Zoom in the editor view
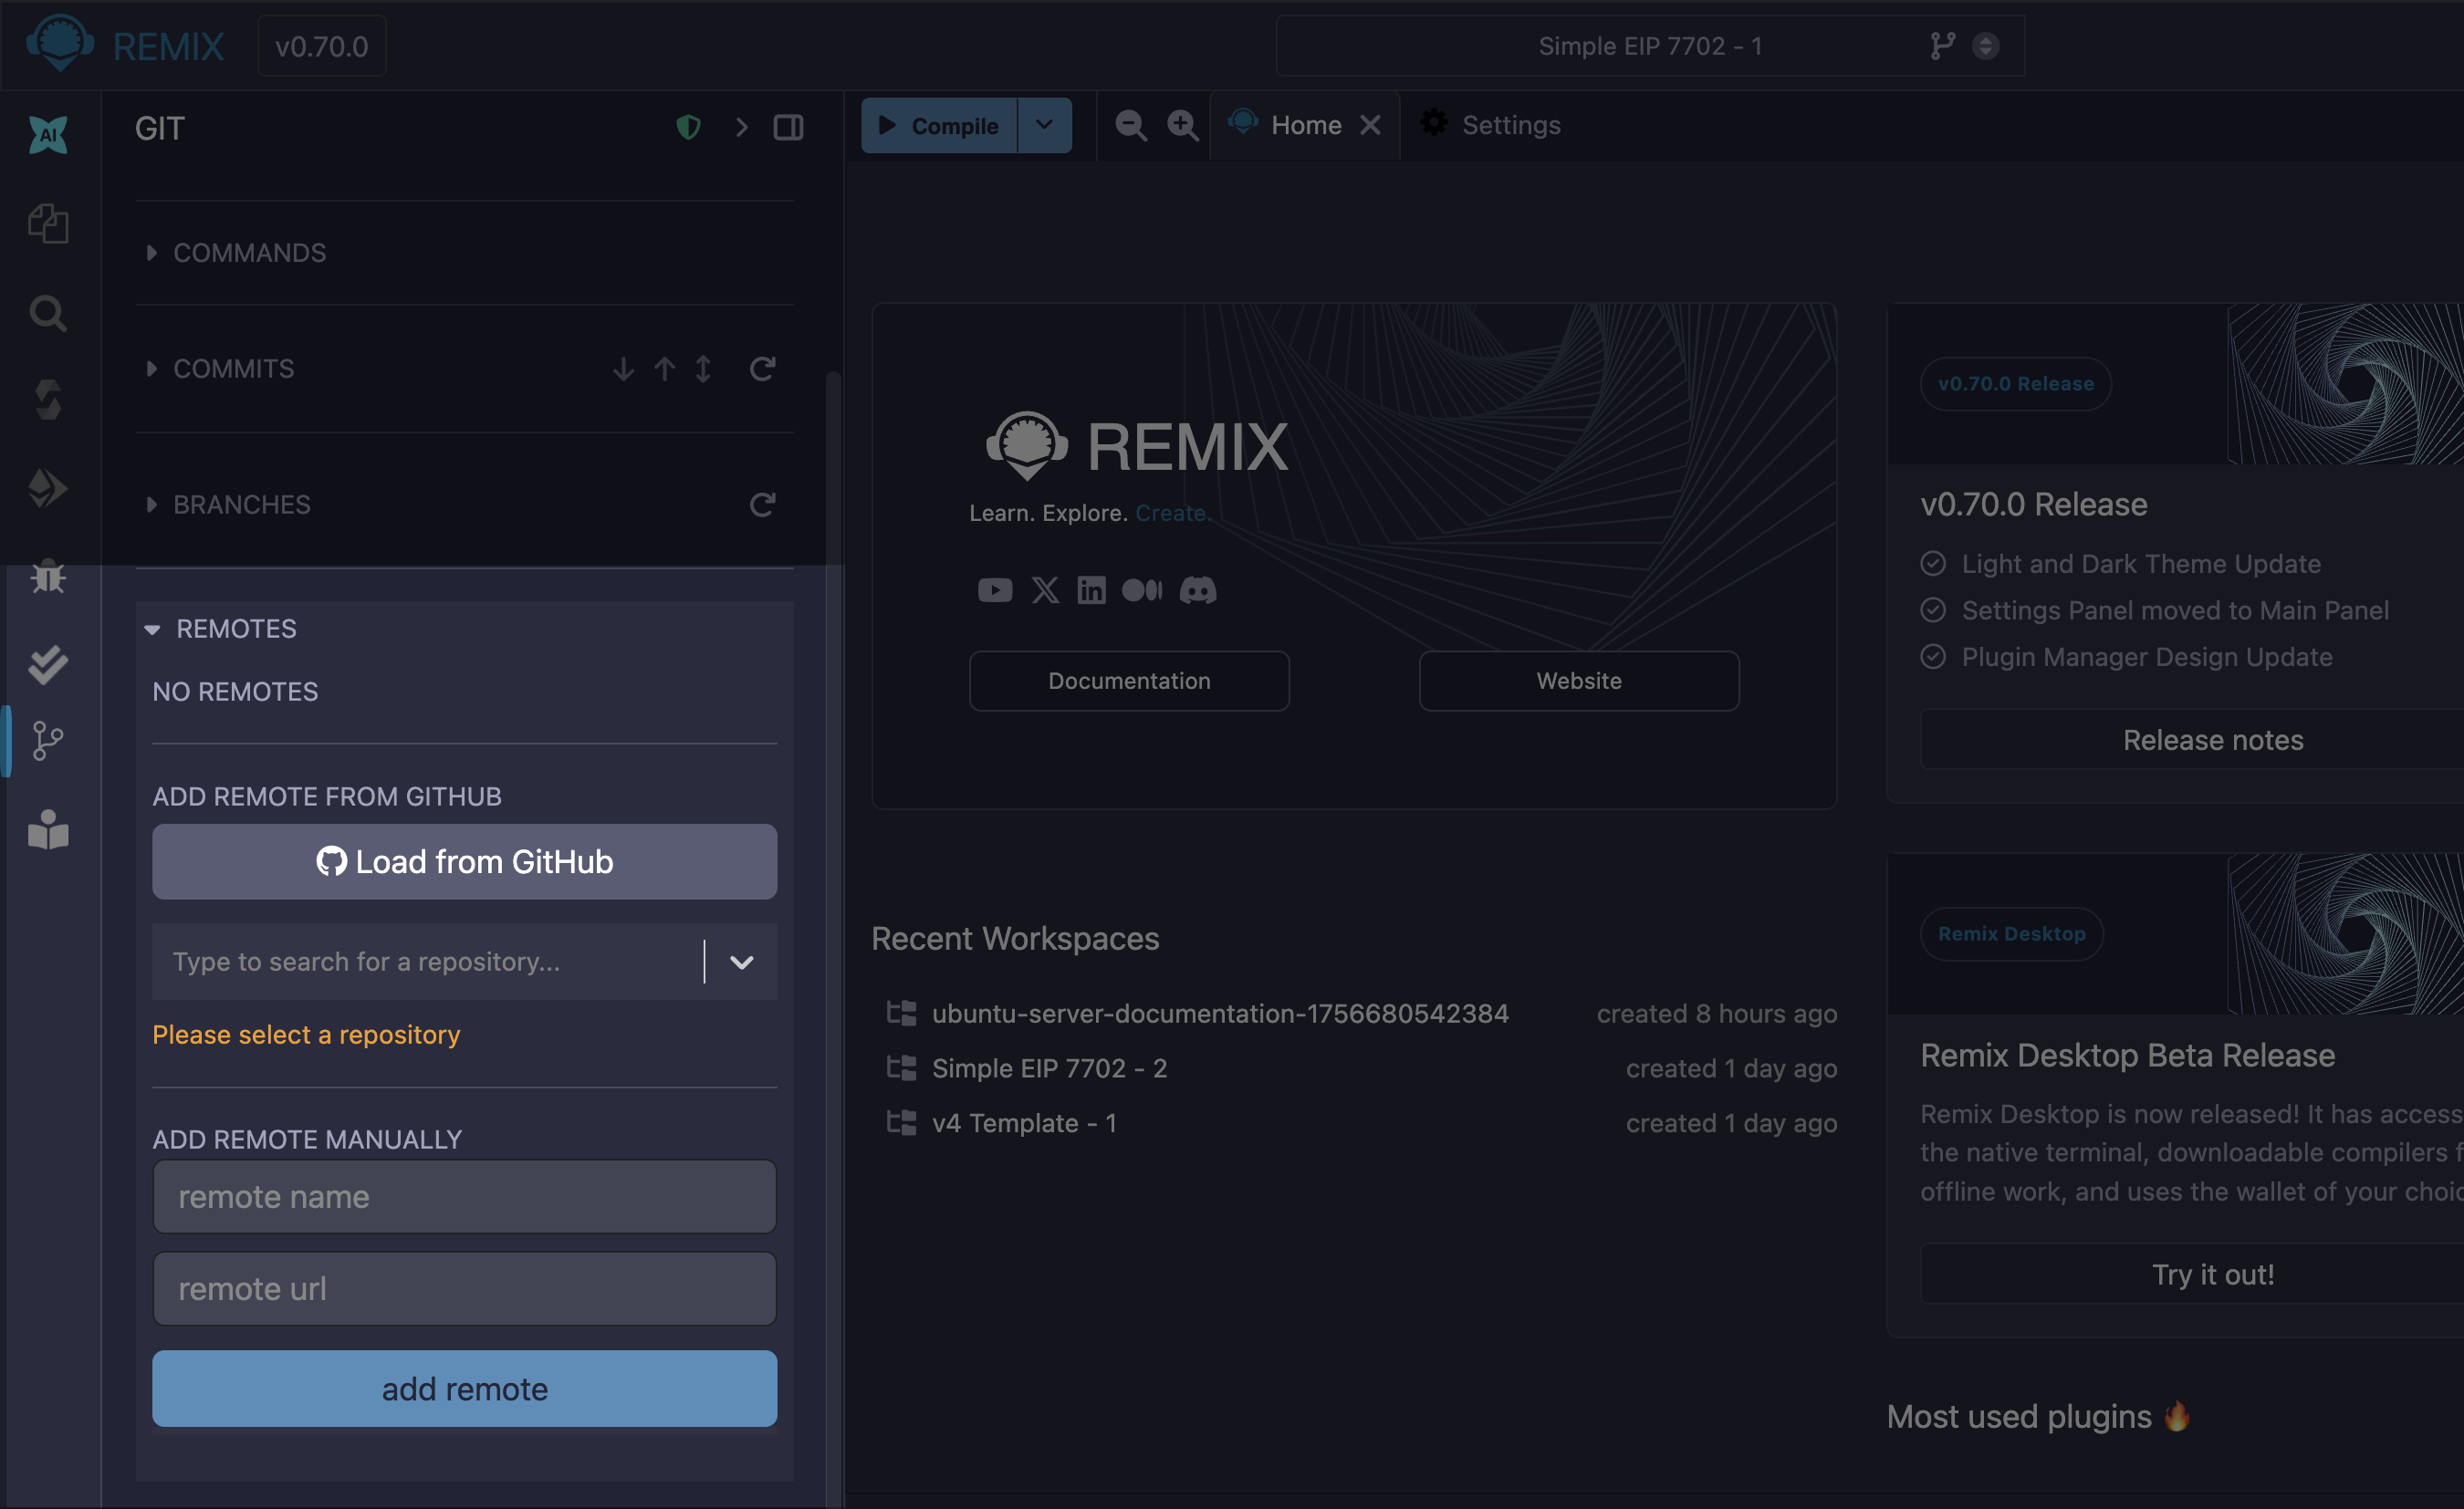This screenshot has height=1509, width=2464. click(1182, 125)
